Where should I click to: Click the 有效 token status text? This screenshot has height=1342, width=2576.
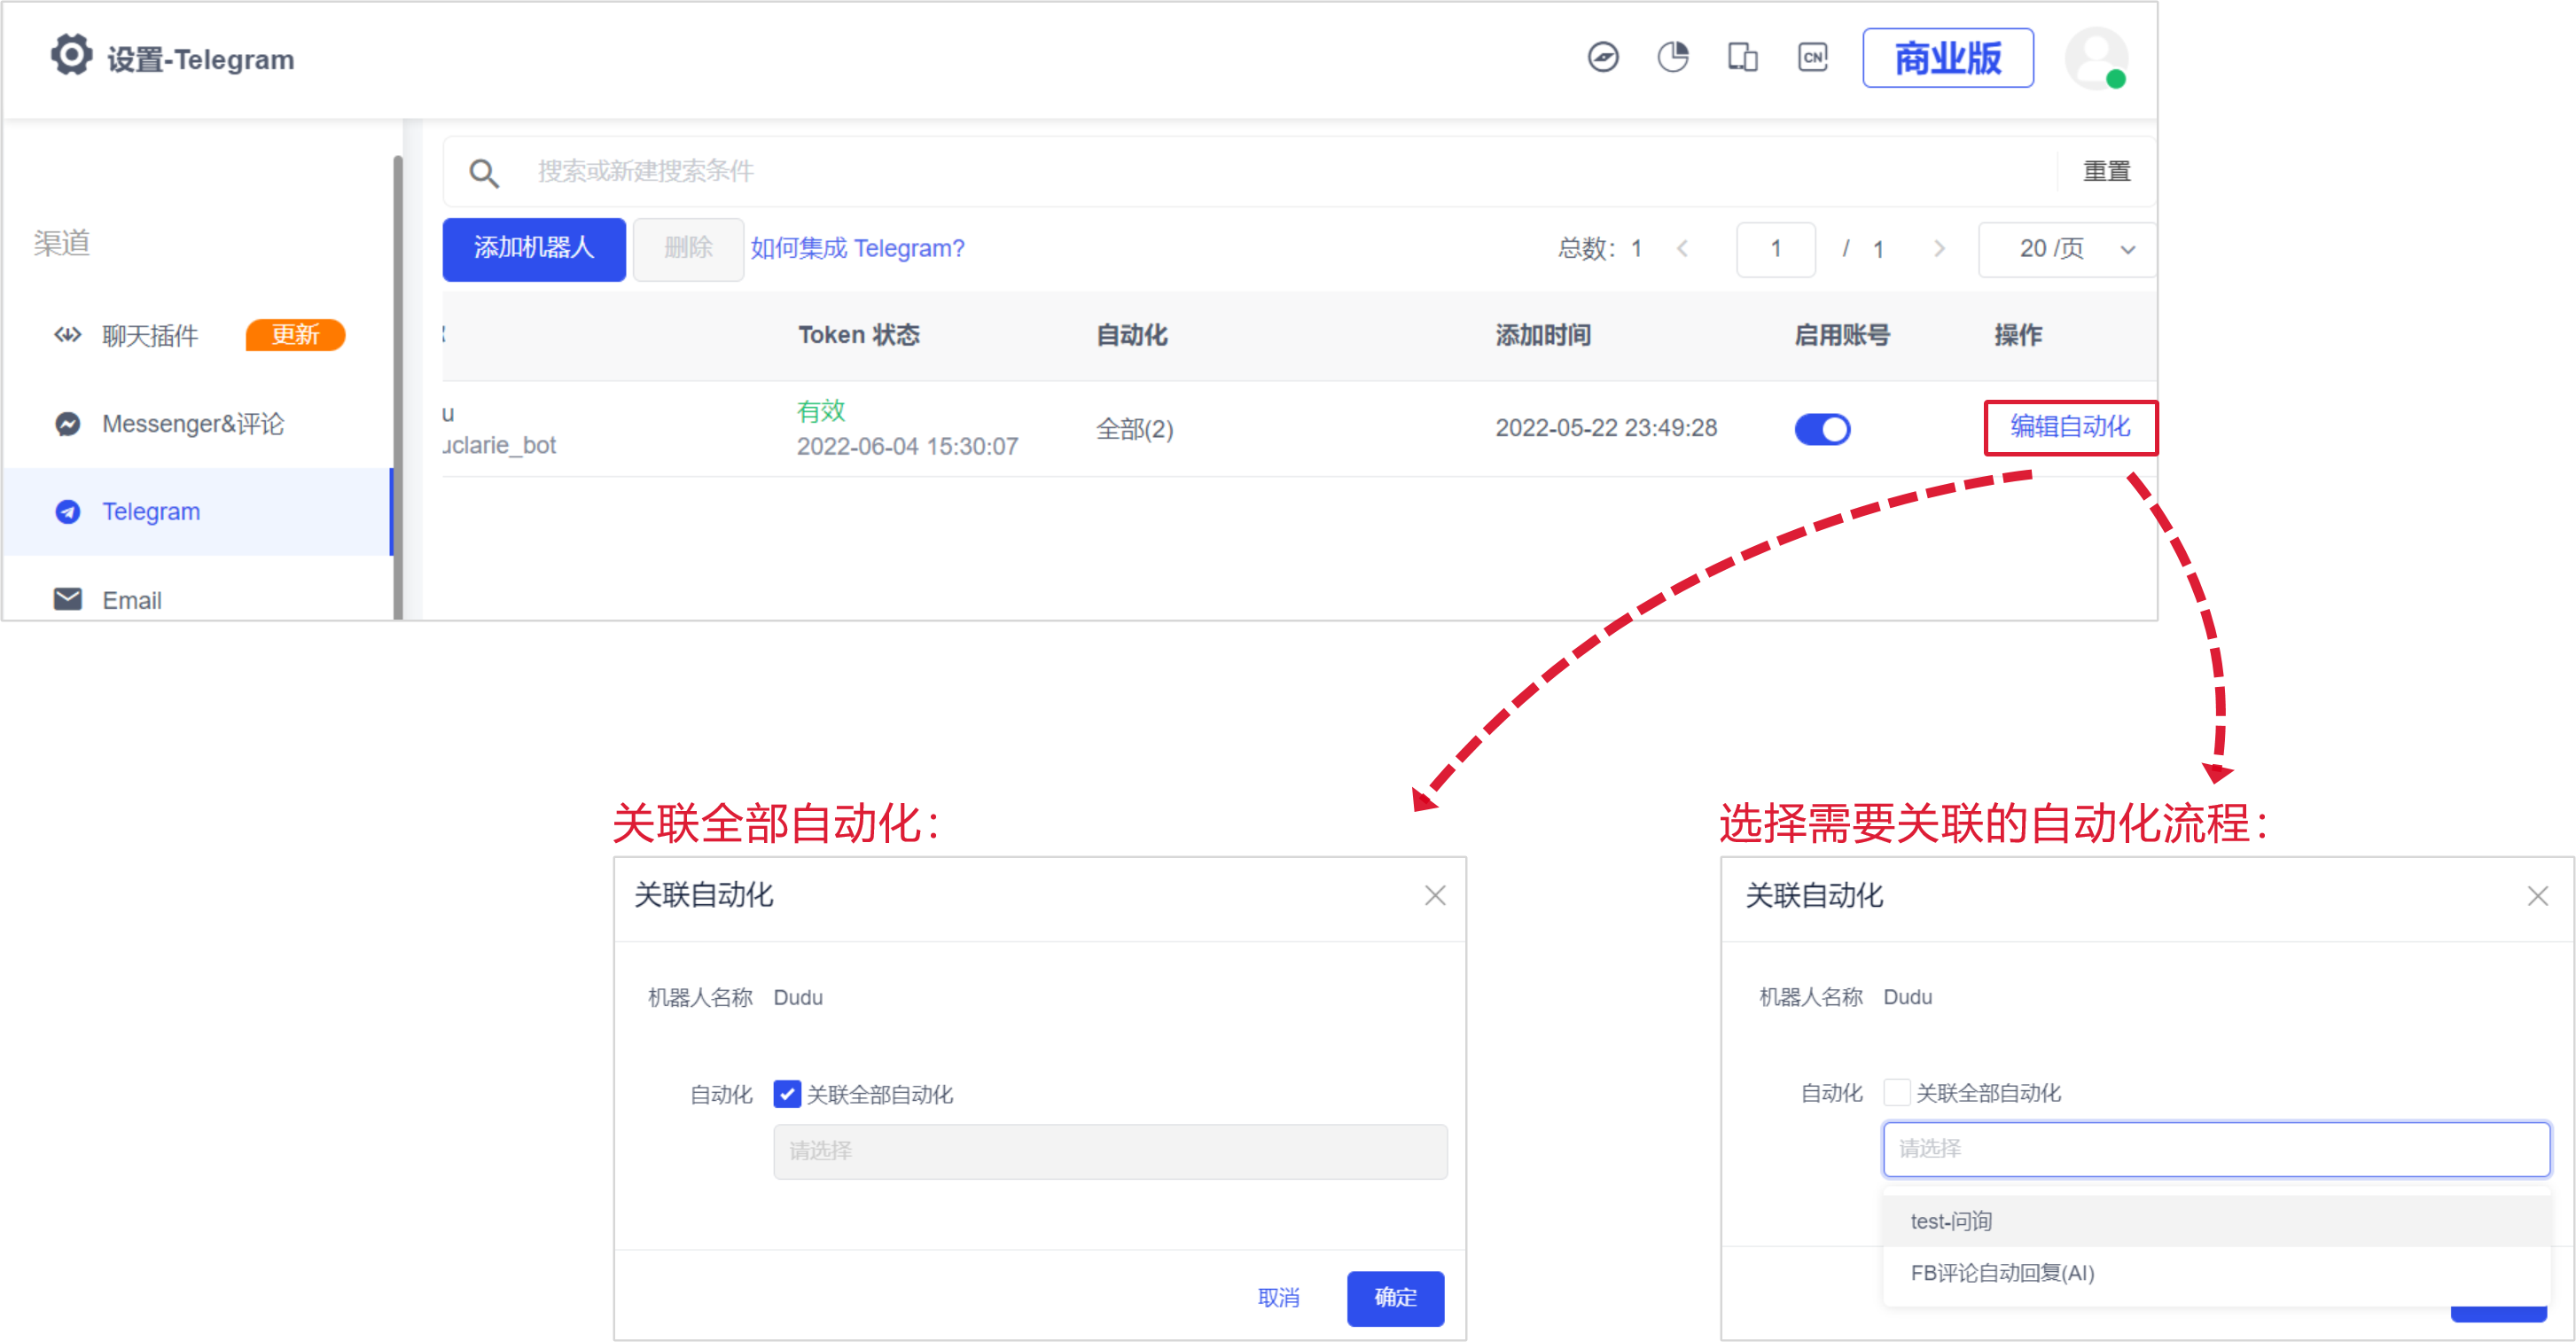(821, 411)
